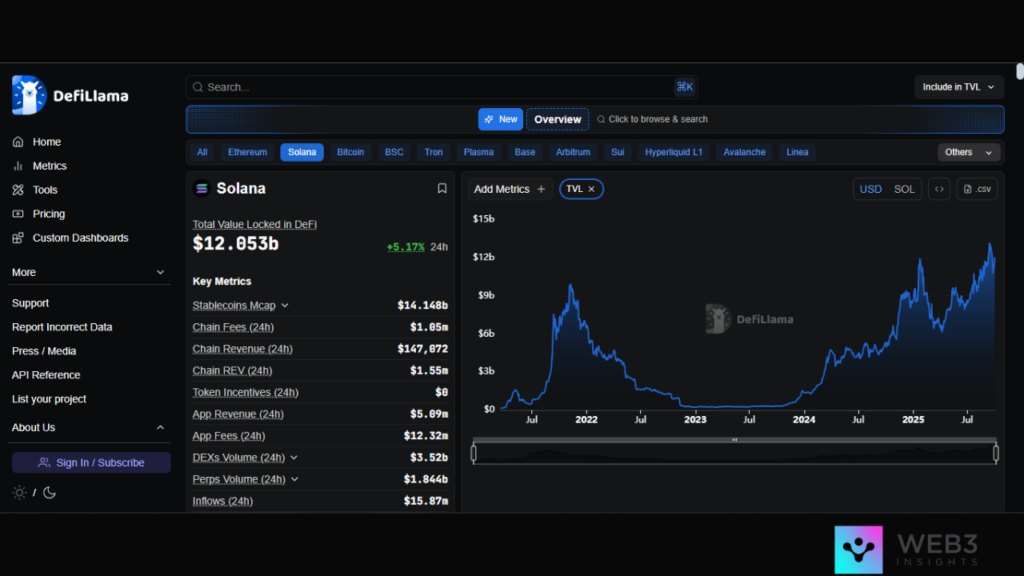Bookmark the Solana chain

(442, 188)
